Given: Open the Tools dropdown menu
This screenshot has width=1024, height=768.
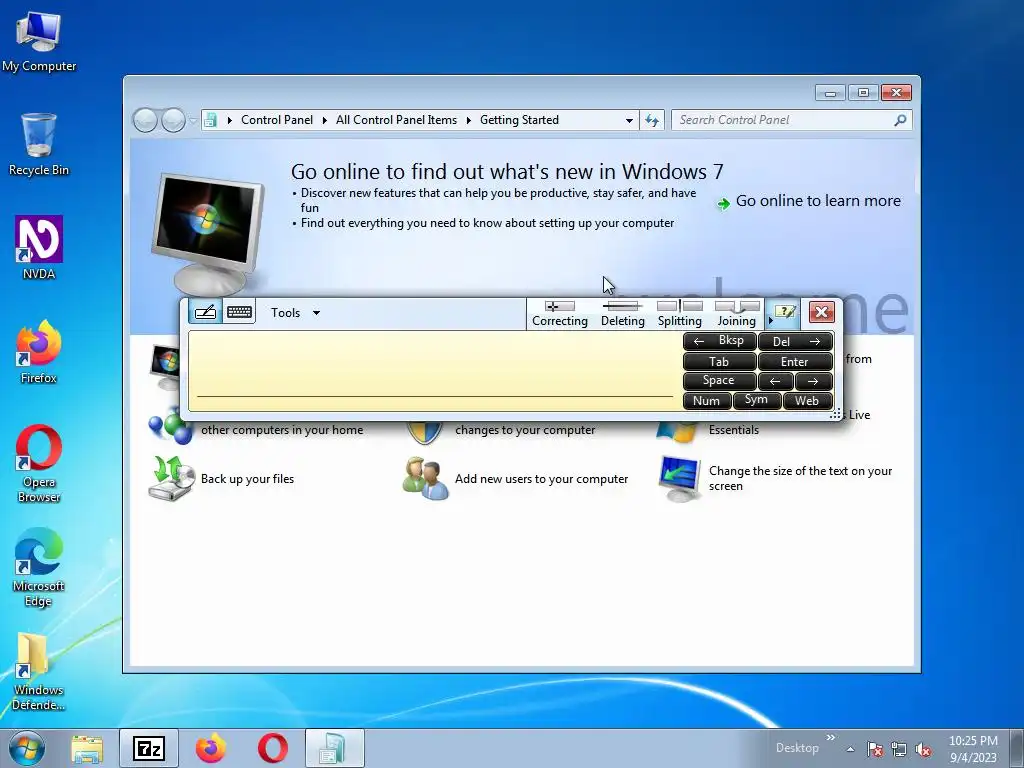Looking at the screenshot, I should [295, 313].
